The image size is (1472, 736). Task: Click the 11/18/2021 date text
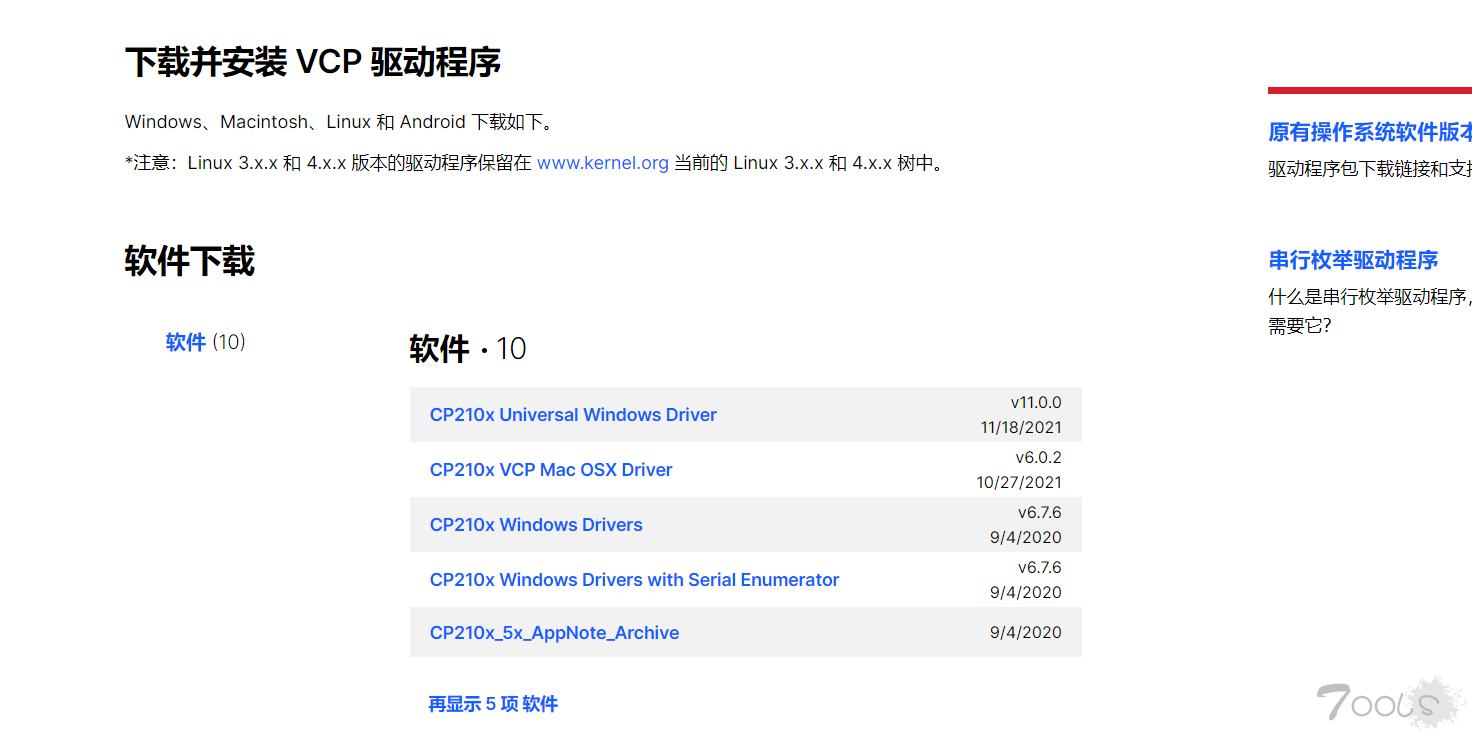(1021, 427)
